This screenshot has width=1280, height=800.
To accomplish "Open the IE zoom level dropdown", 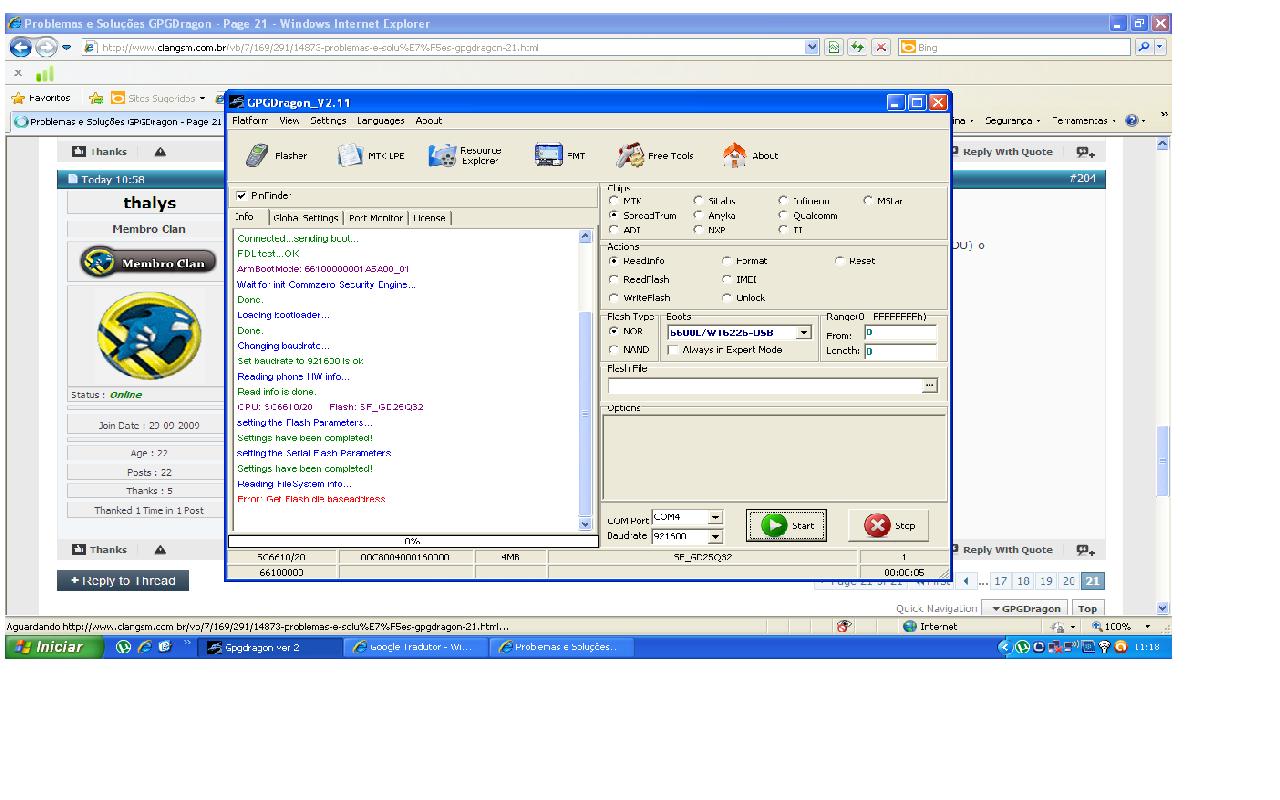I will pos(1147,627).
